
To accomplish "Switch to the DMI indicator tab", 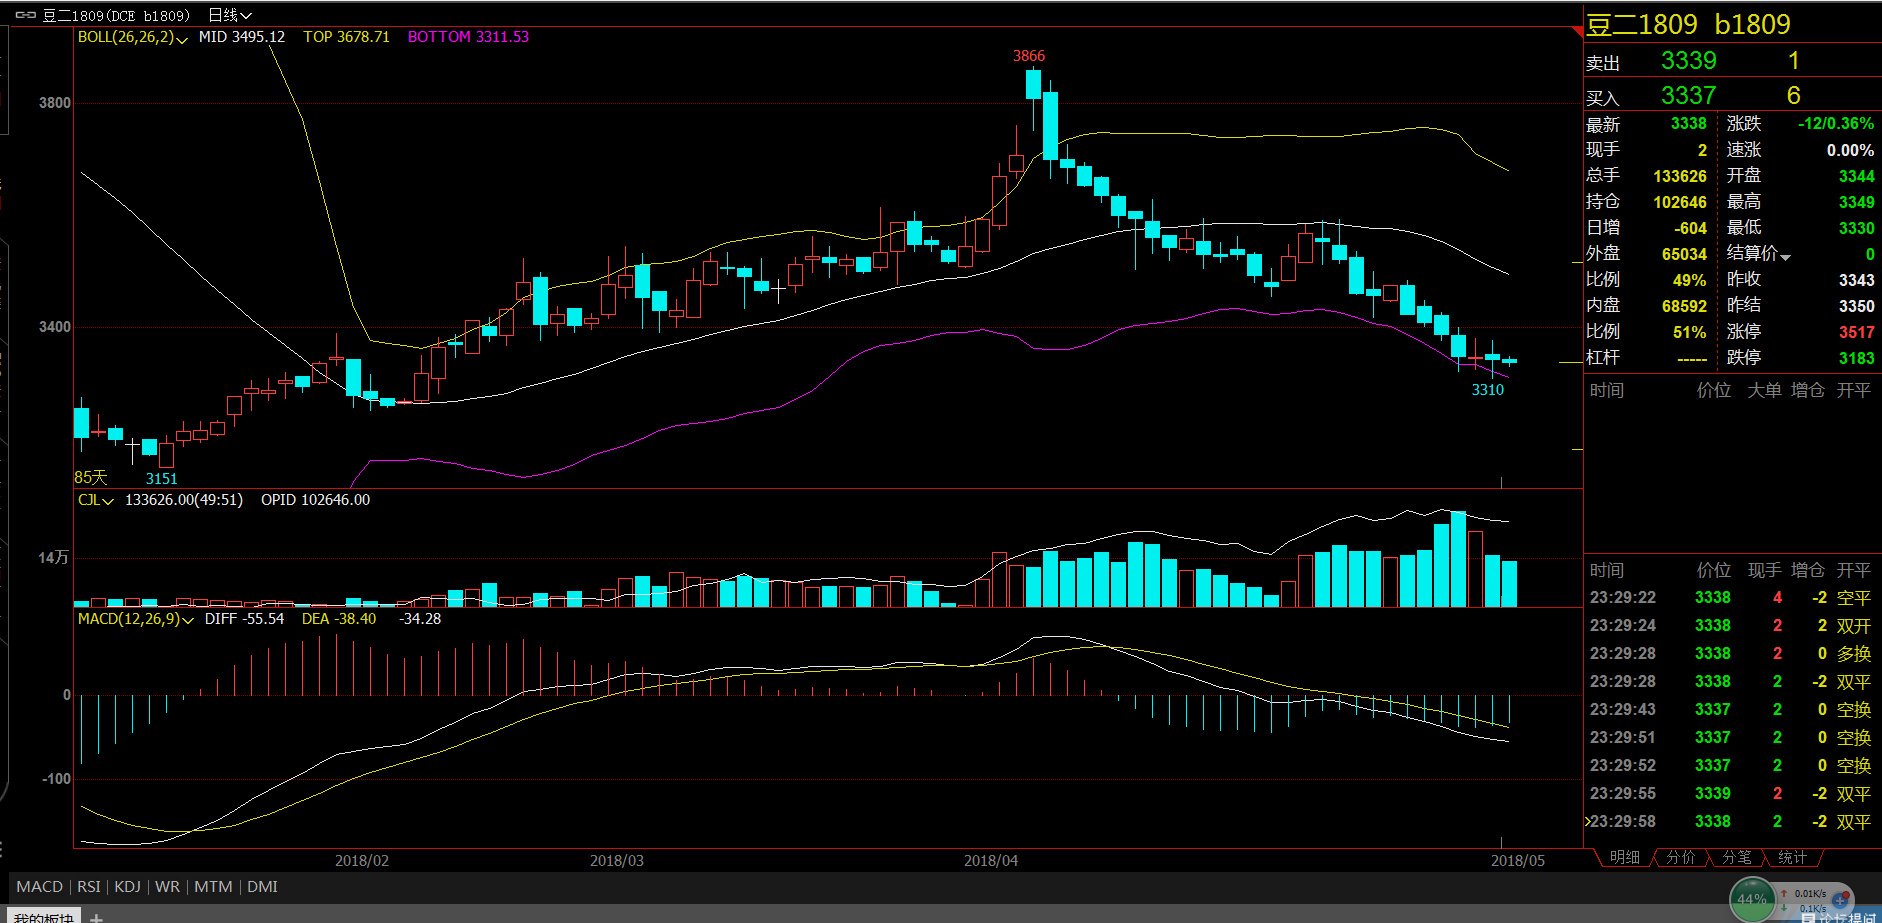I will 262,887.
